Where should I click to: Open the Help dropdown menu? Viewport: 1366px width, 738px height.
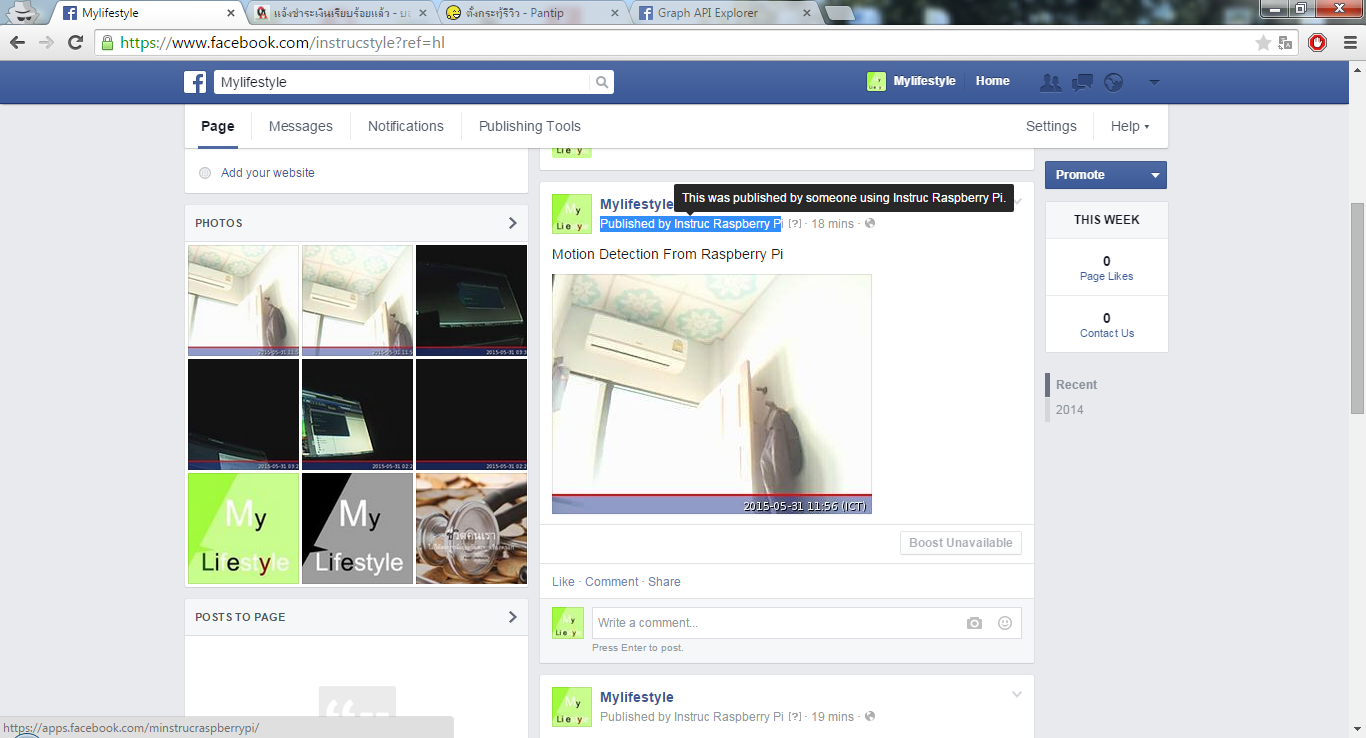(x=1130, y=126)
